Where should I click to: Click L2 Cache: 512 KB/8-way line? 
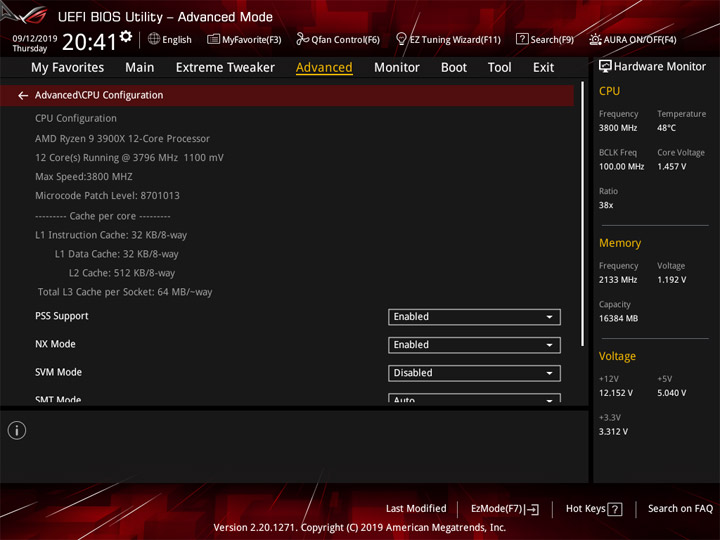[x=122, y=273]
